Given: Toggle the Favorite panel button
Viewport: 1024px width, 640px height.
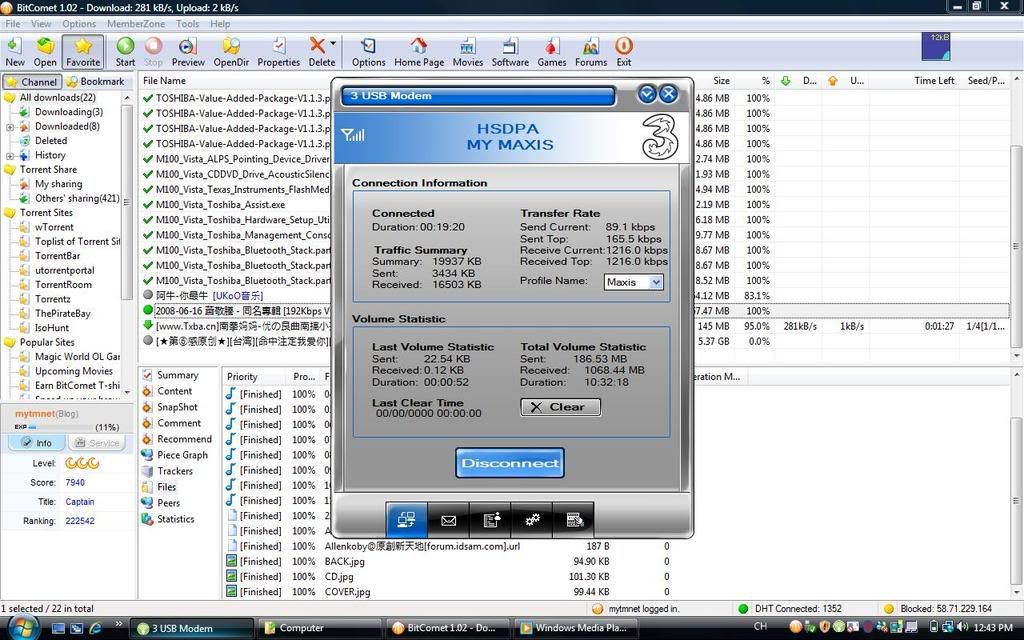Looking at the screenshot, I should (83, 51).
